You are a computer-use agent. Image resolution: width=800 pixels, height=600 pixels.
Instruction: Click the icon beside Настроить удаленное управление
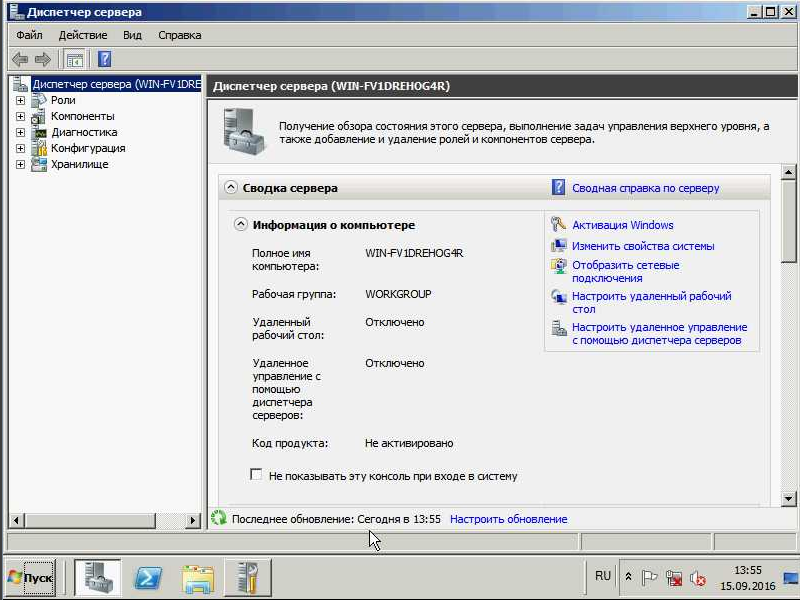(558, 328)
